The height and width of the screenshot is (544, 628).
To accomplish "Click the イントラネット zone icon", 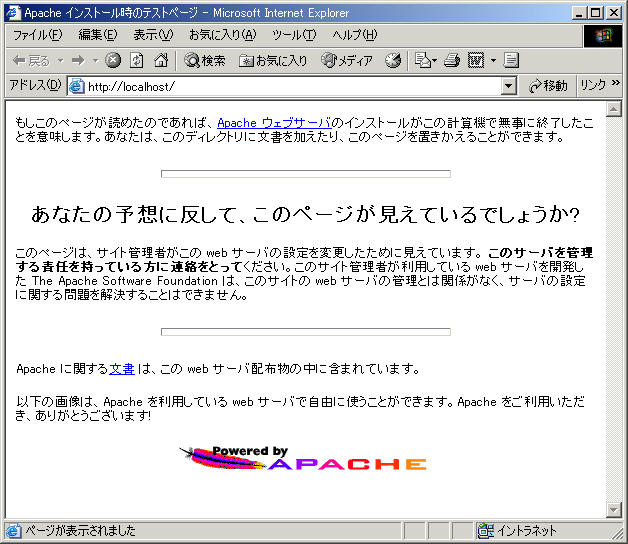I will [485, 531].
